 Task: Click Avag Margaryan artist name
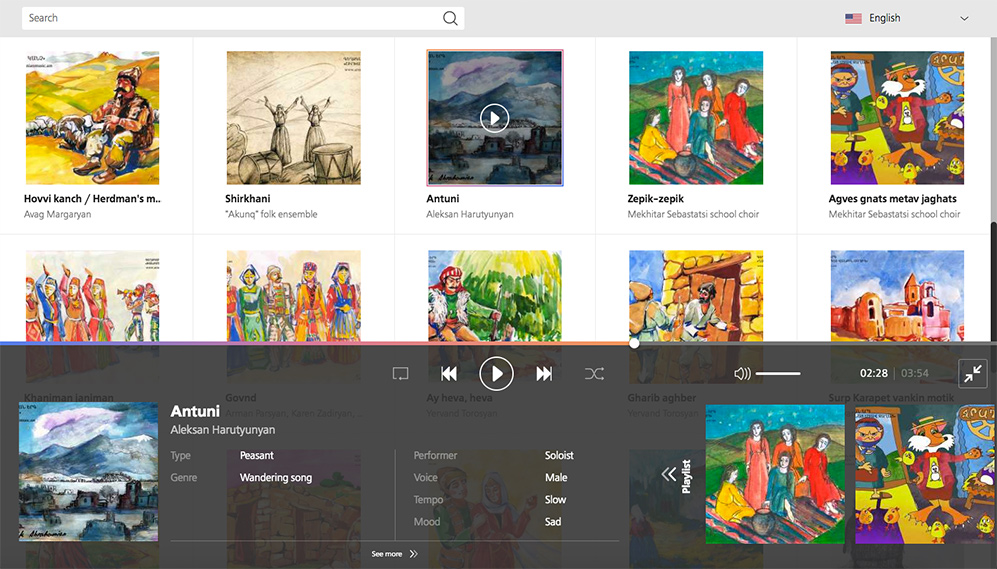click(x=57, y=214)
